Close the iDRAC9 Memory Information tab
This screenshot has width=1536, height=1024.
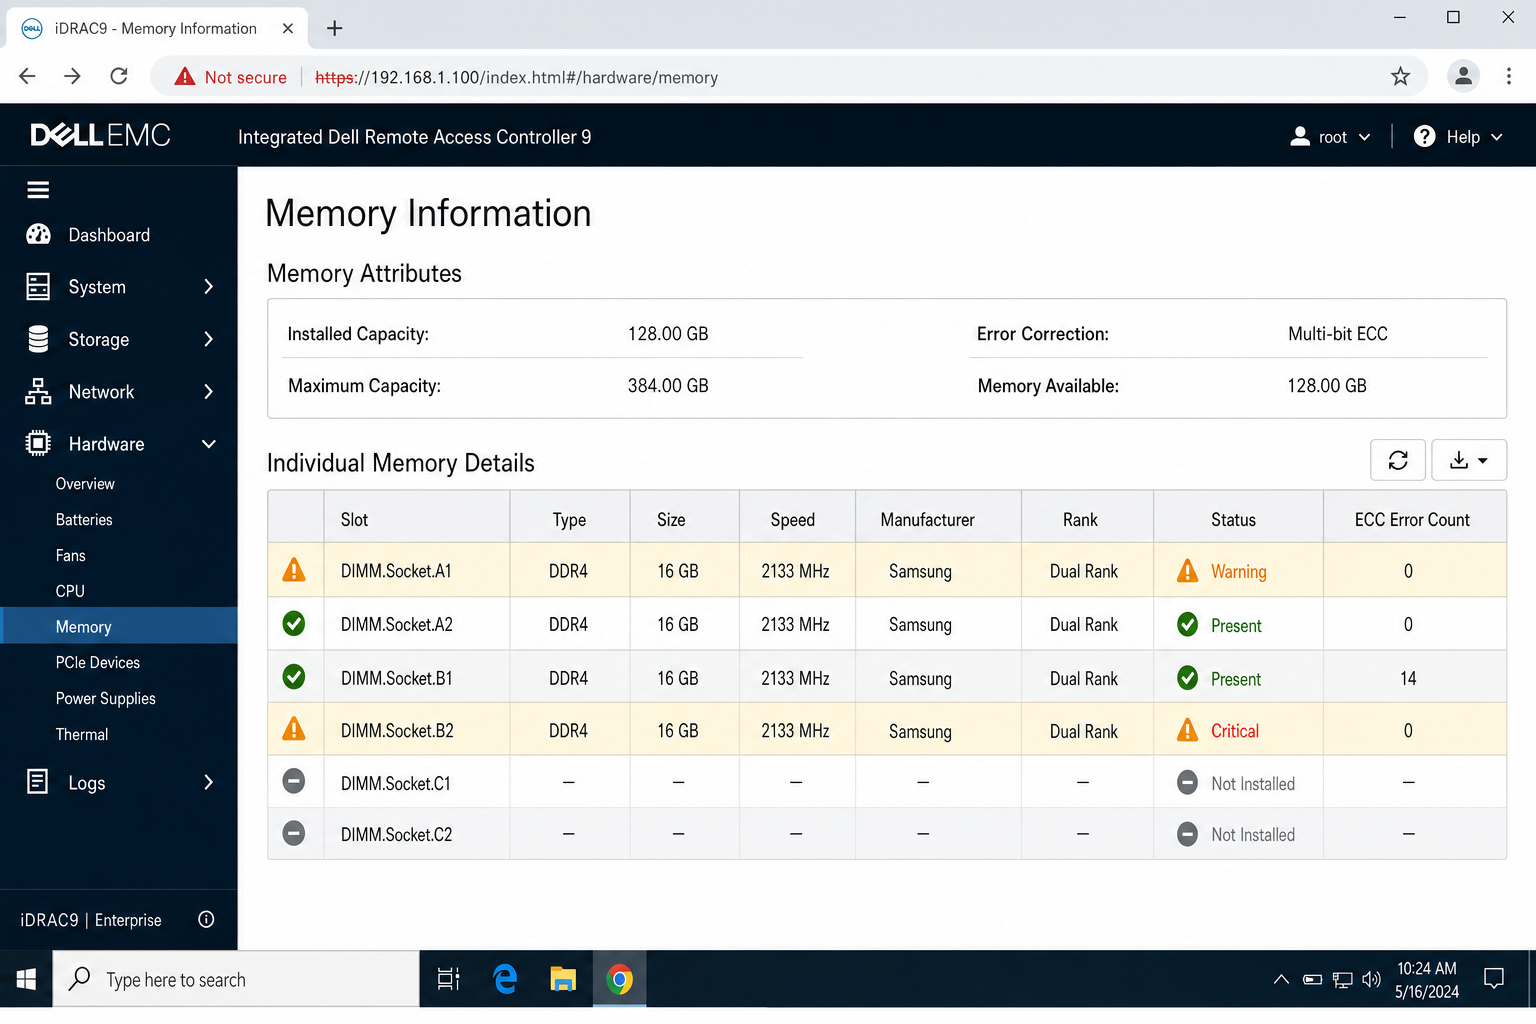point(288,28)
